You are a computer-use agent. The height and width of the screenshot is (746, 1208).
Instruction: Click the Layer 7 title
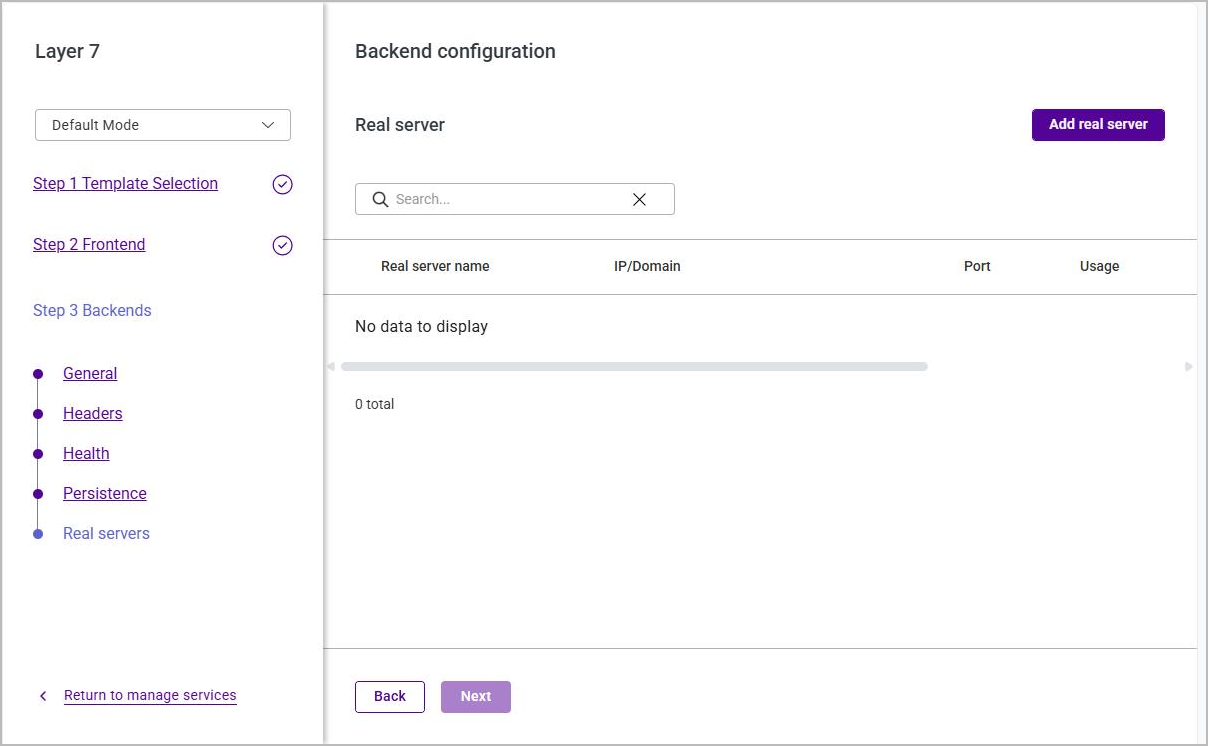(67, 52)
